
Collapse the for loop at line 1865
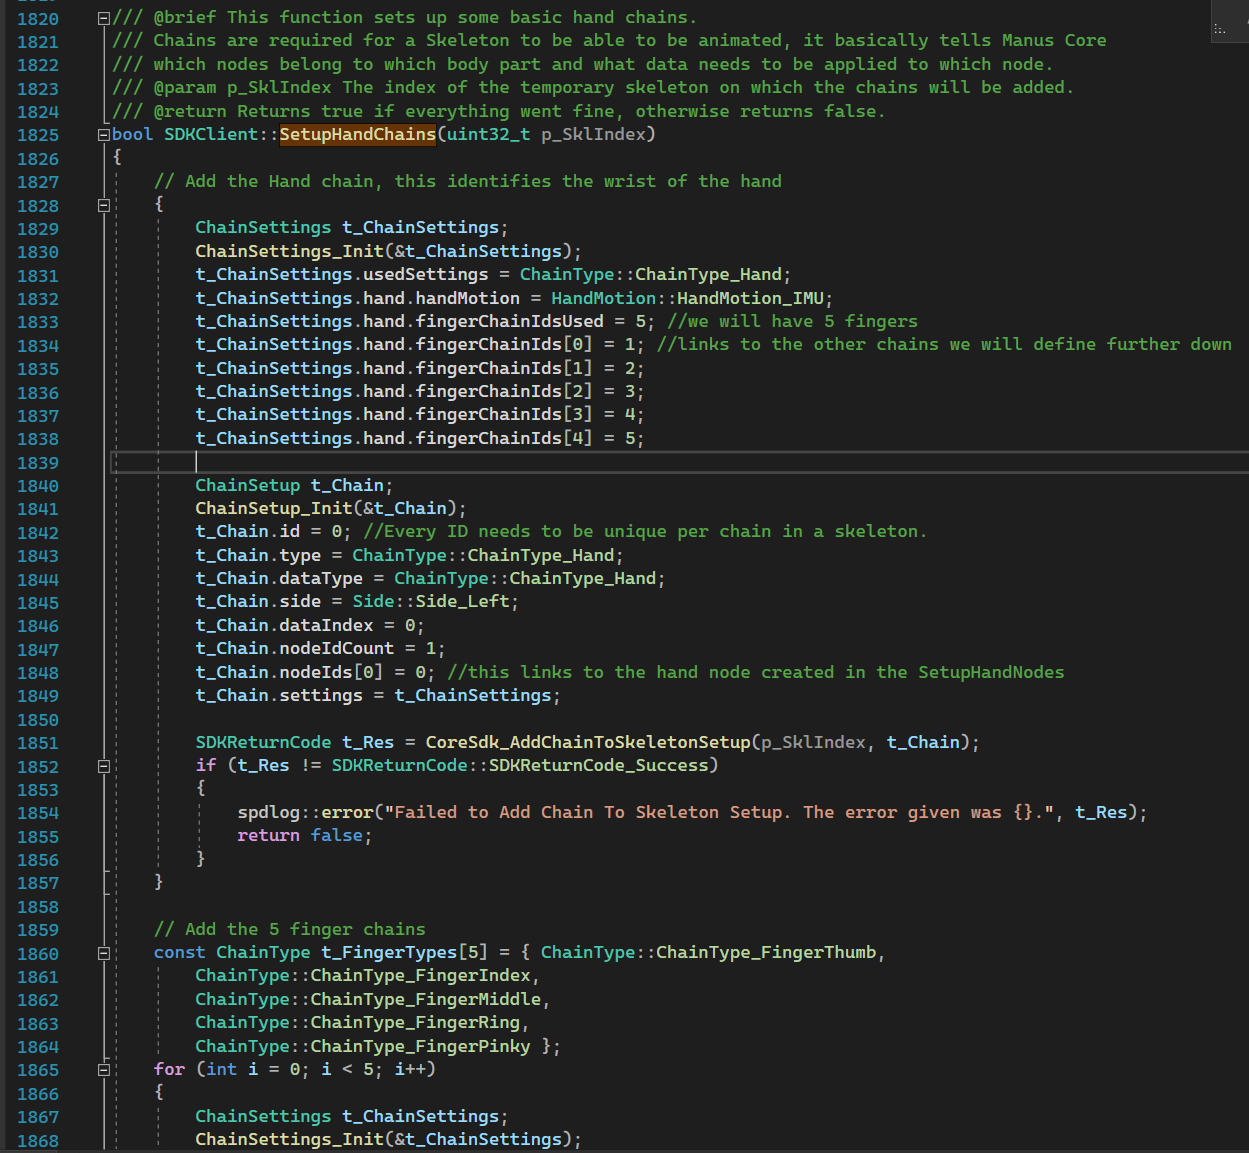pyautogui.click(x=104, y=1070)
